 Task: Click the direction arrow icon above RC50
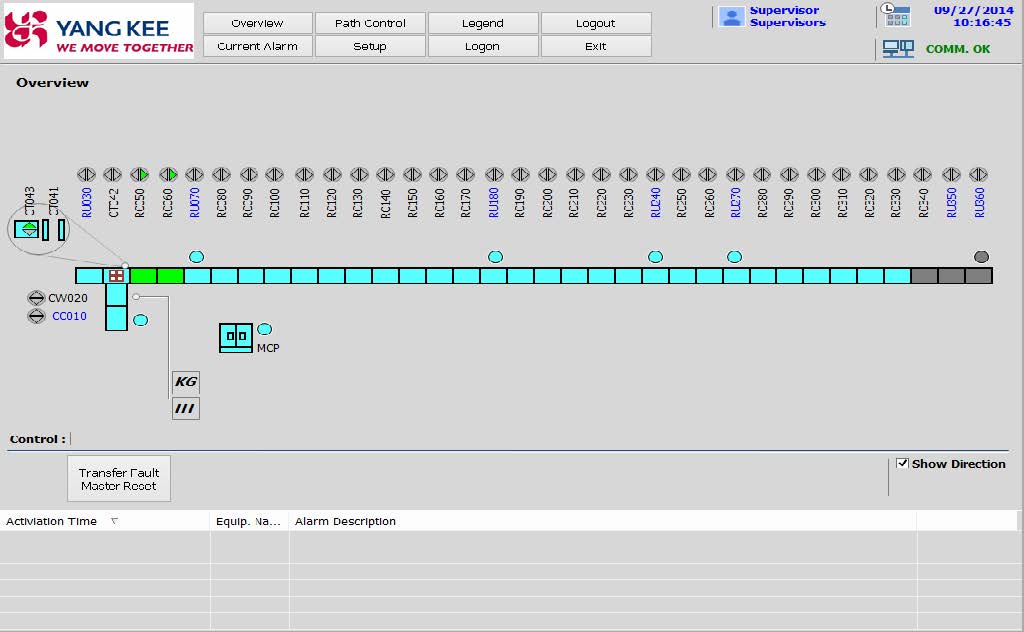[140, 175]
